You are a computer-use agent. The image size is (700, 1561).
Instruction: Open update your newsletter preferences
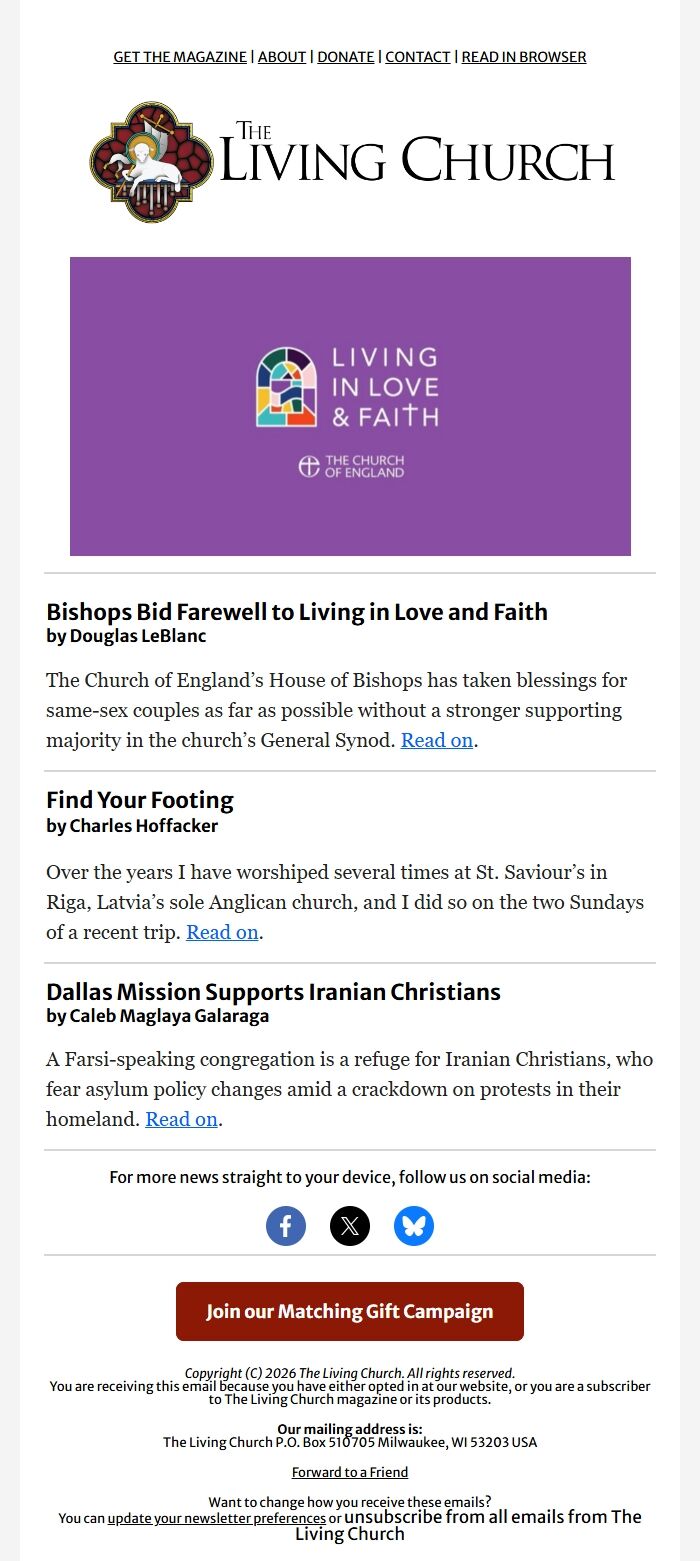tap(216, 1518)
